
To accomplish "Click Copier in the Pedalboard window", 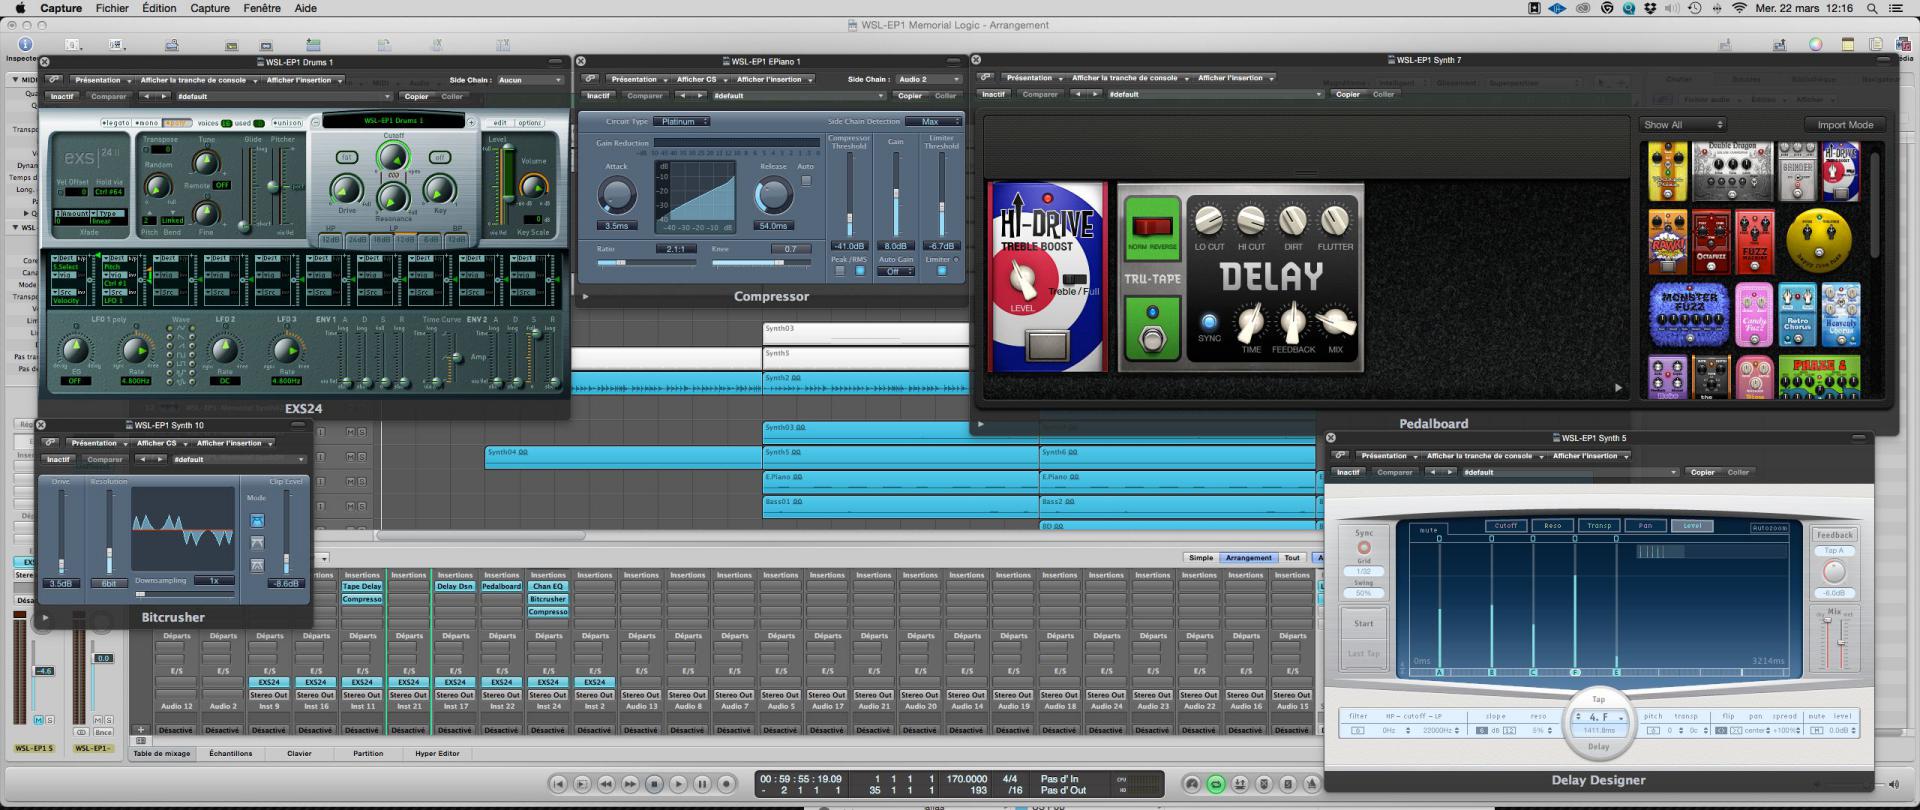I will 1347,94.
